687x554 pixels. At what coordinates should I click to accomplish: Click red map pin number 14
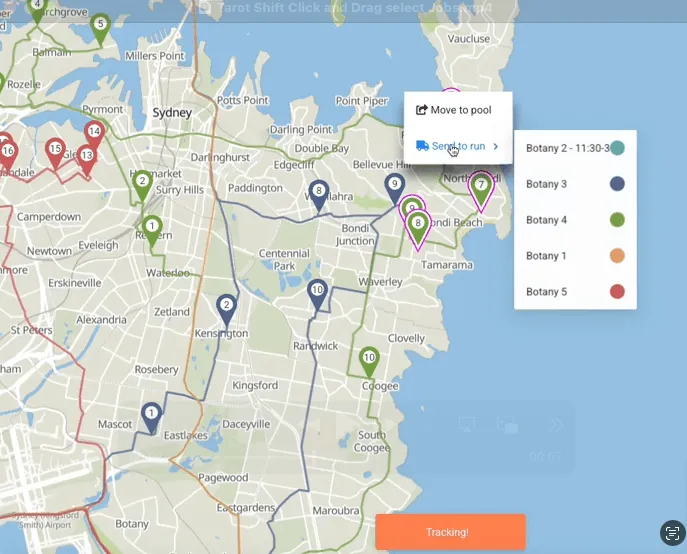point(94,136)
